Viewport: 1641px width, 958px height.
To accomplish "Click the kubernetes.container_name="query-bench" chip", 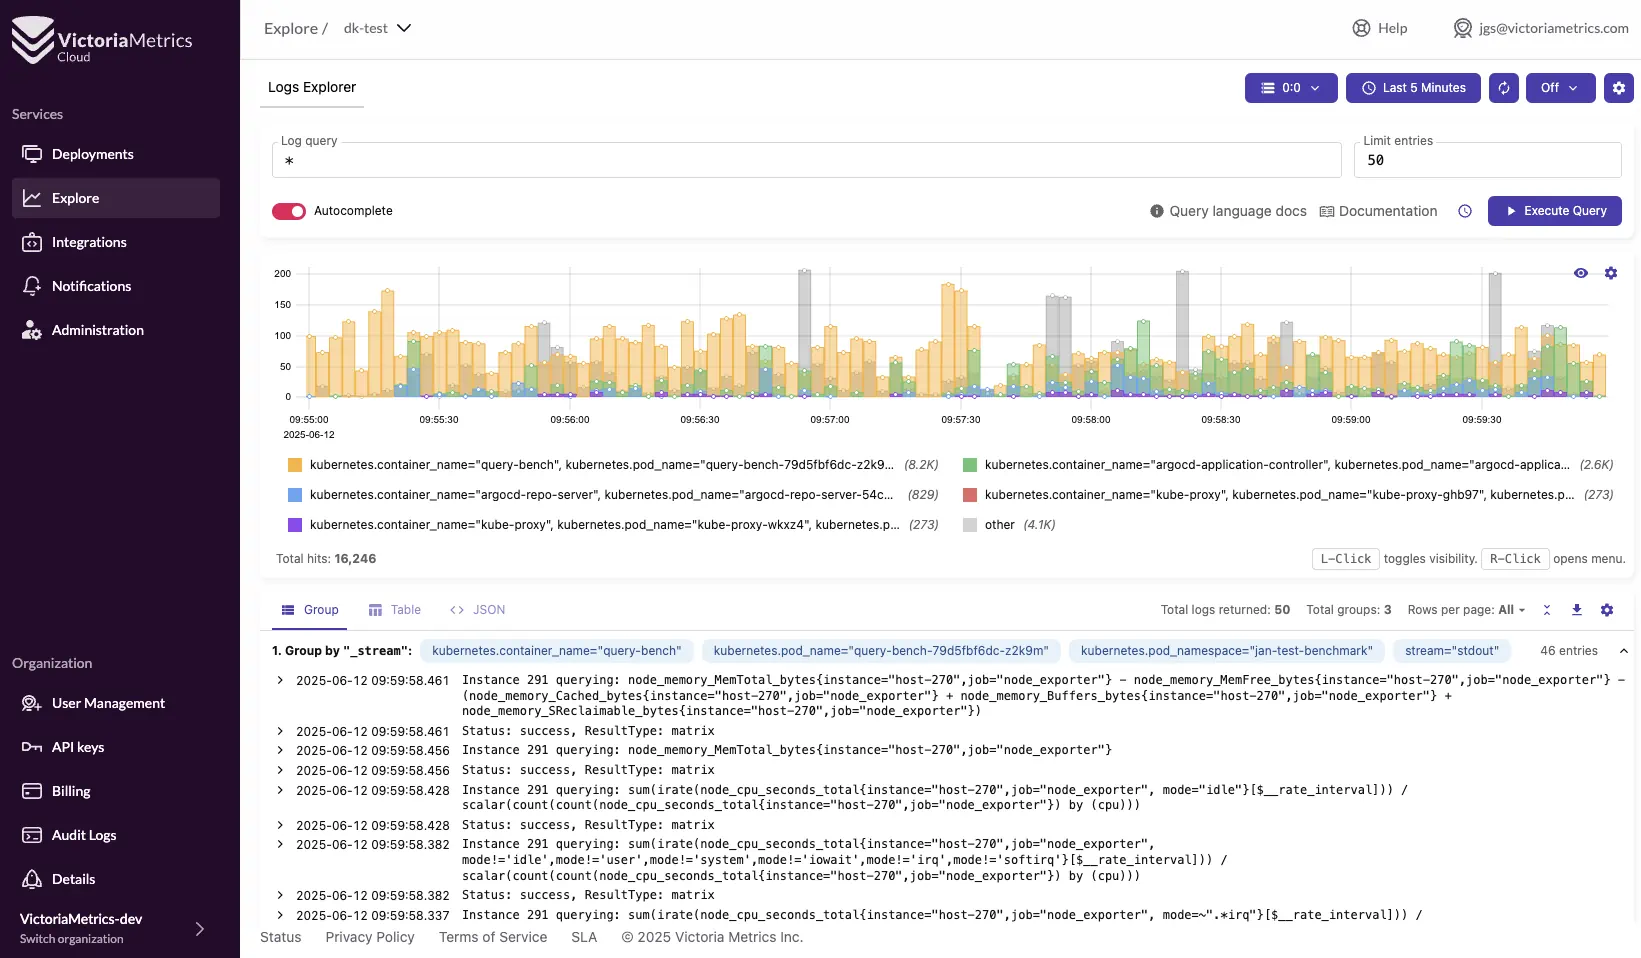I will [556, 651].
